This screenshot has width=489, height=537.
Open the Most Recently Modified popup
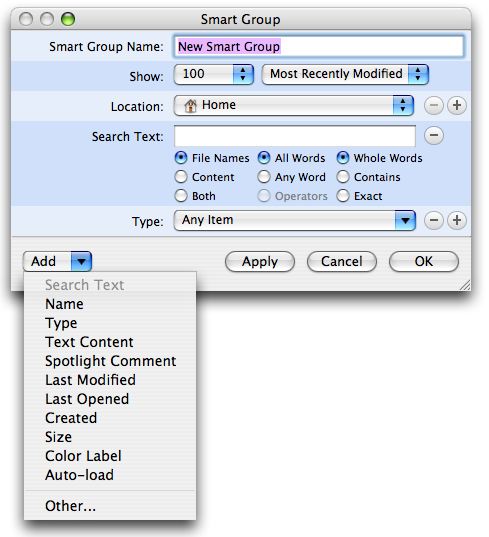345,74
